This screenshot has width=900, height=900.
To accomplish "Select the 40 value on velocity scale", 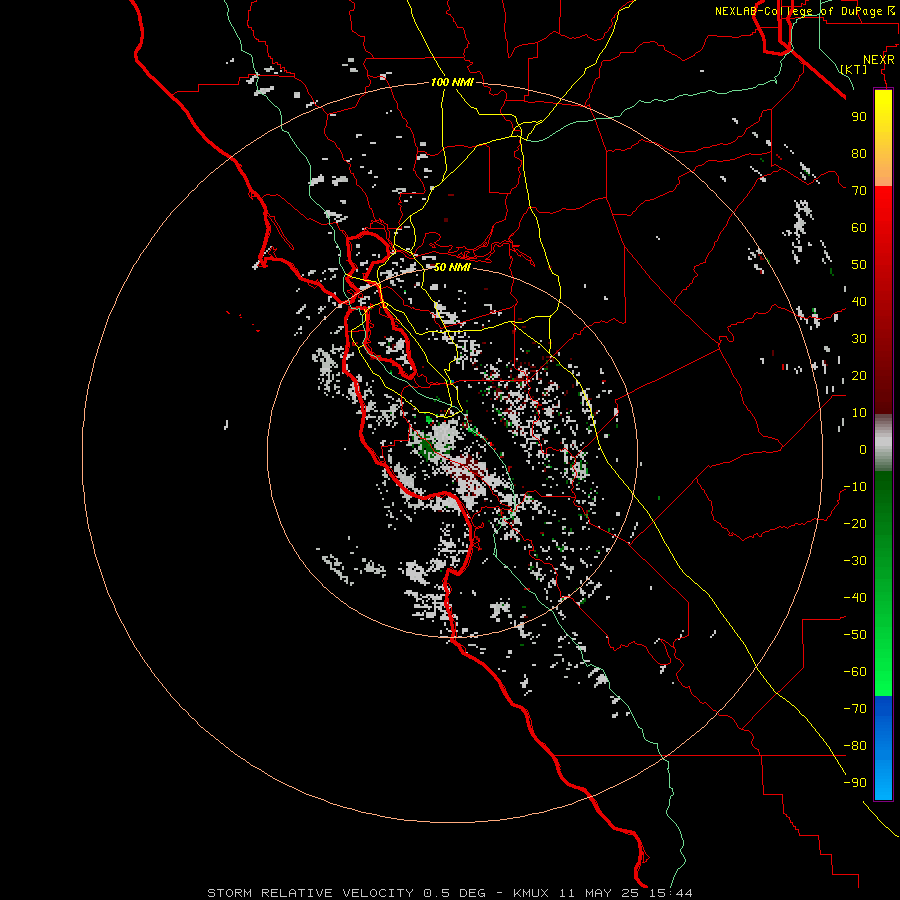I will point(859,301).
